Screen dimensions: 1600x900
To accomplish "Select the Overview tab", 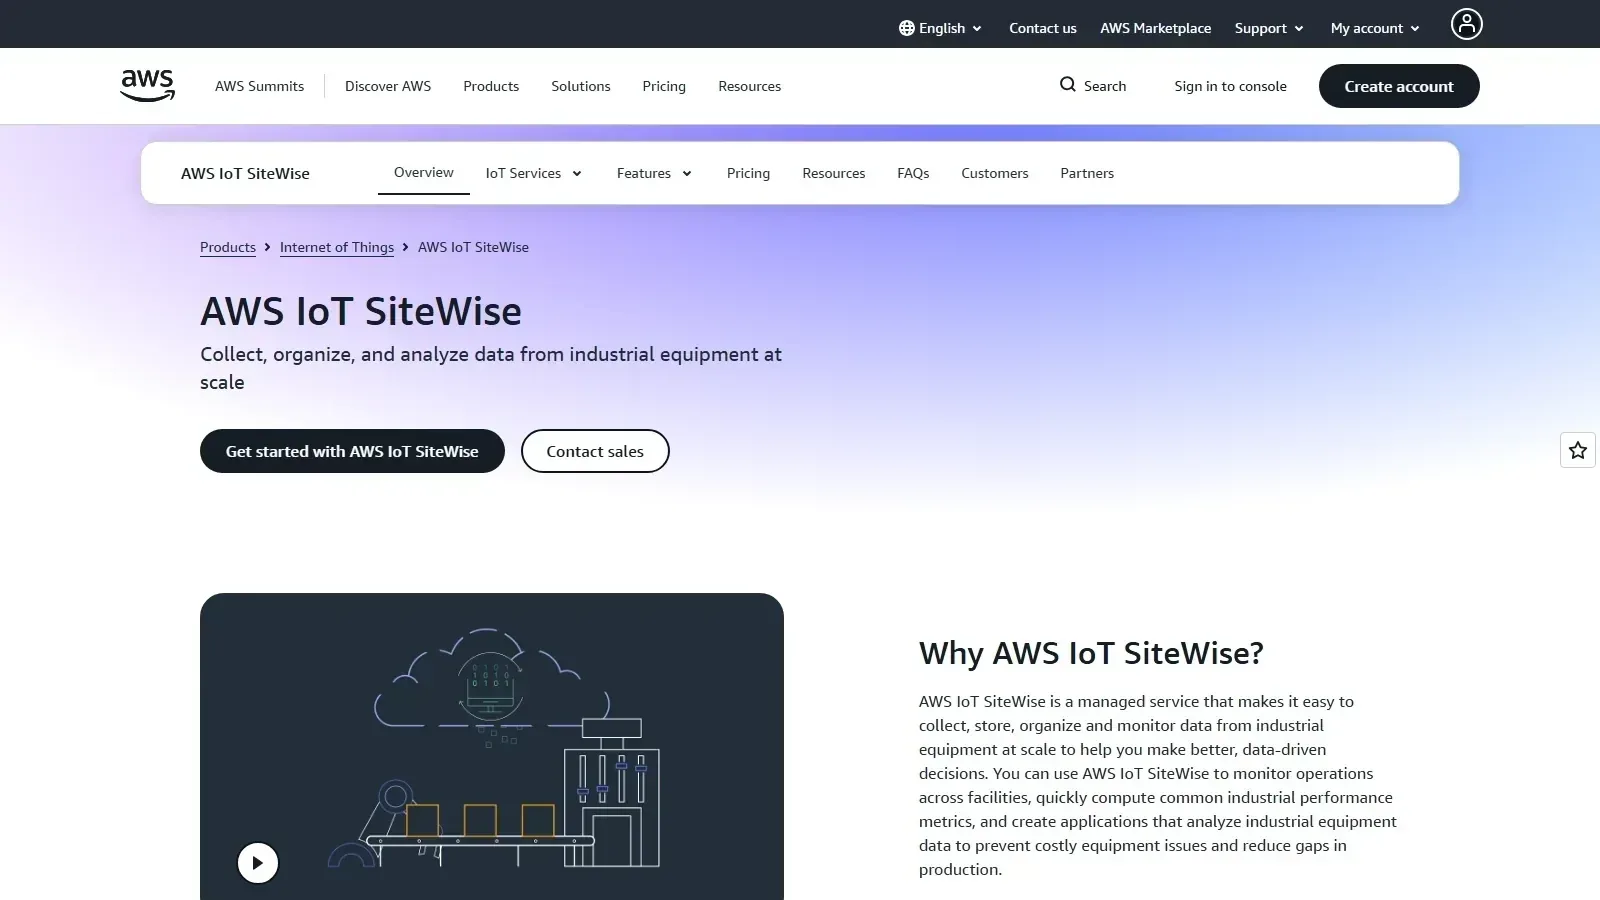I will [x=423, y=173].
